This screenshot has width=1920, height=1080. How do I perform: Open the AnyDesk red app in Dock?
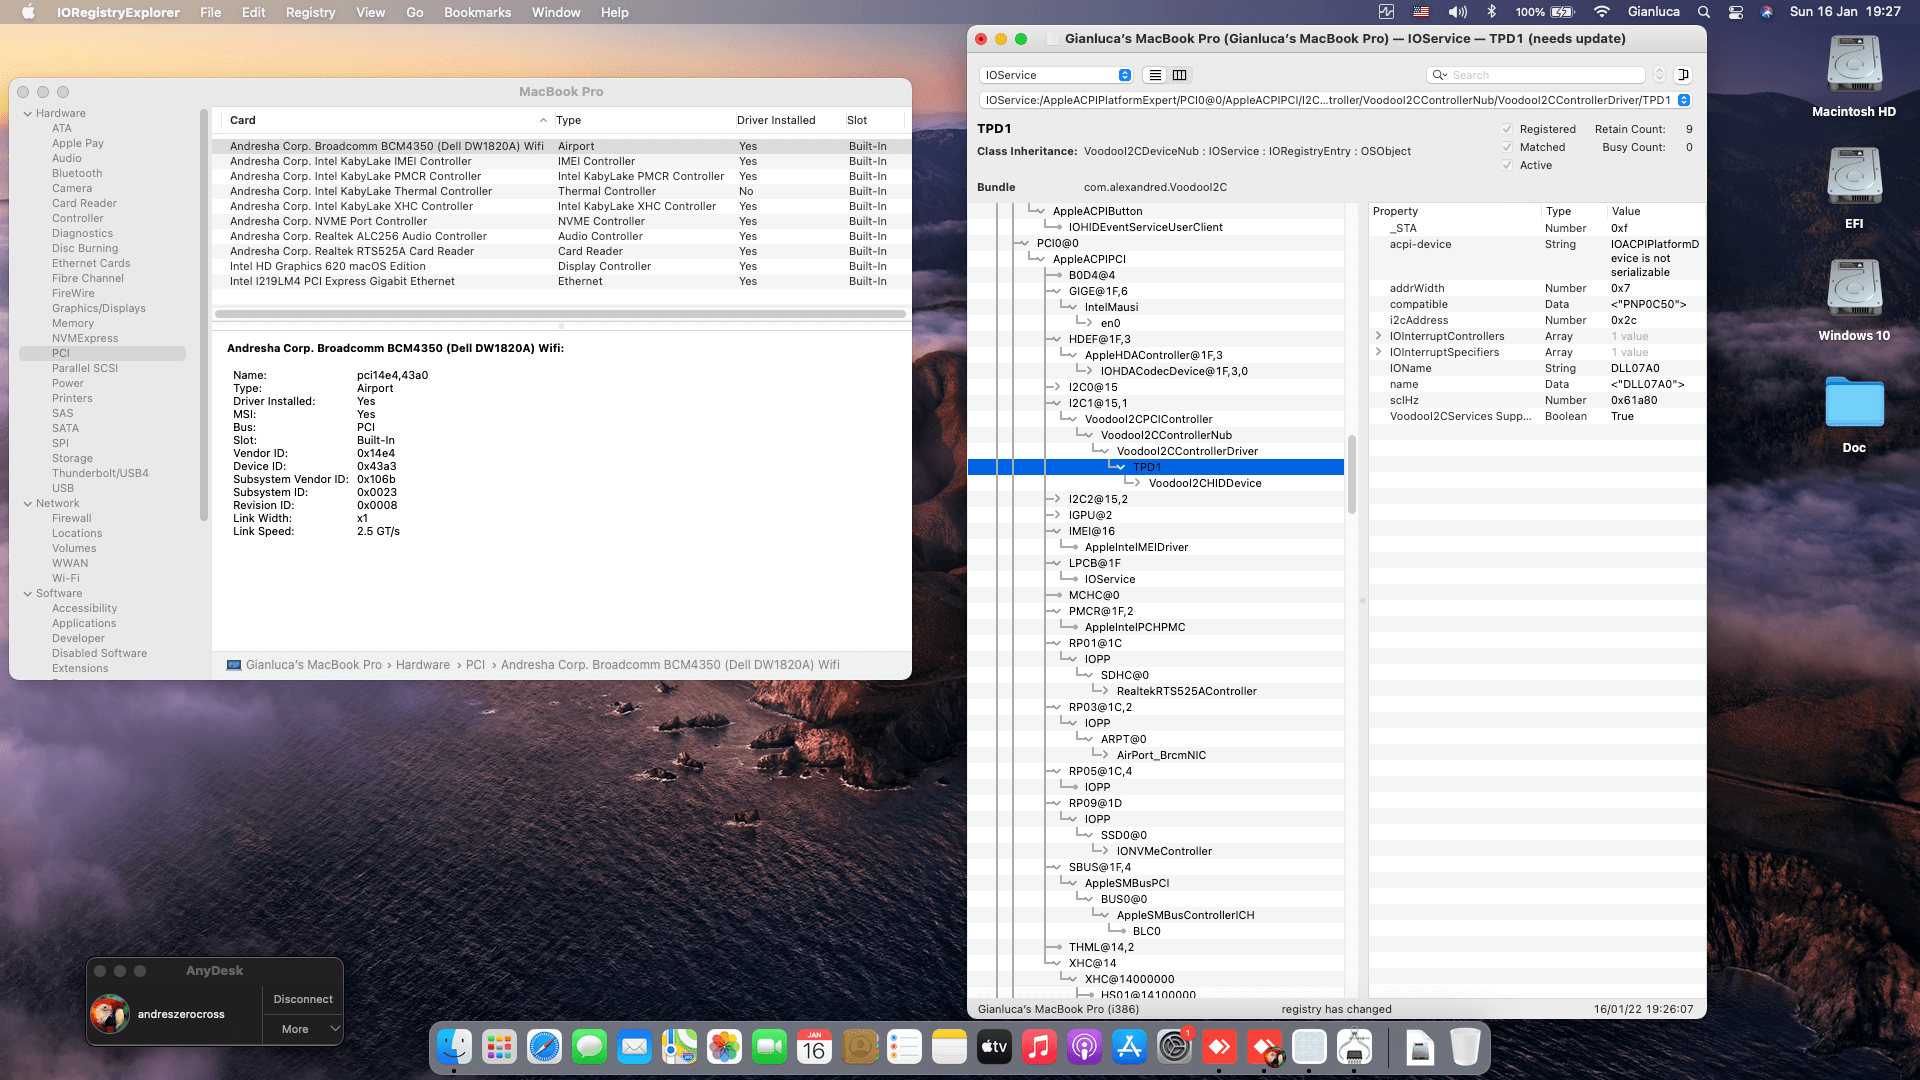(1219, 1047)
